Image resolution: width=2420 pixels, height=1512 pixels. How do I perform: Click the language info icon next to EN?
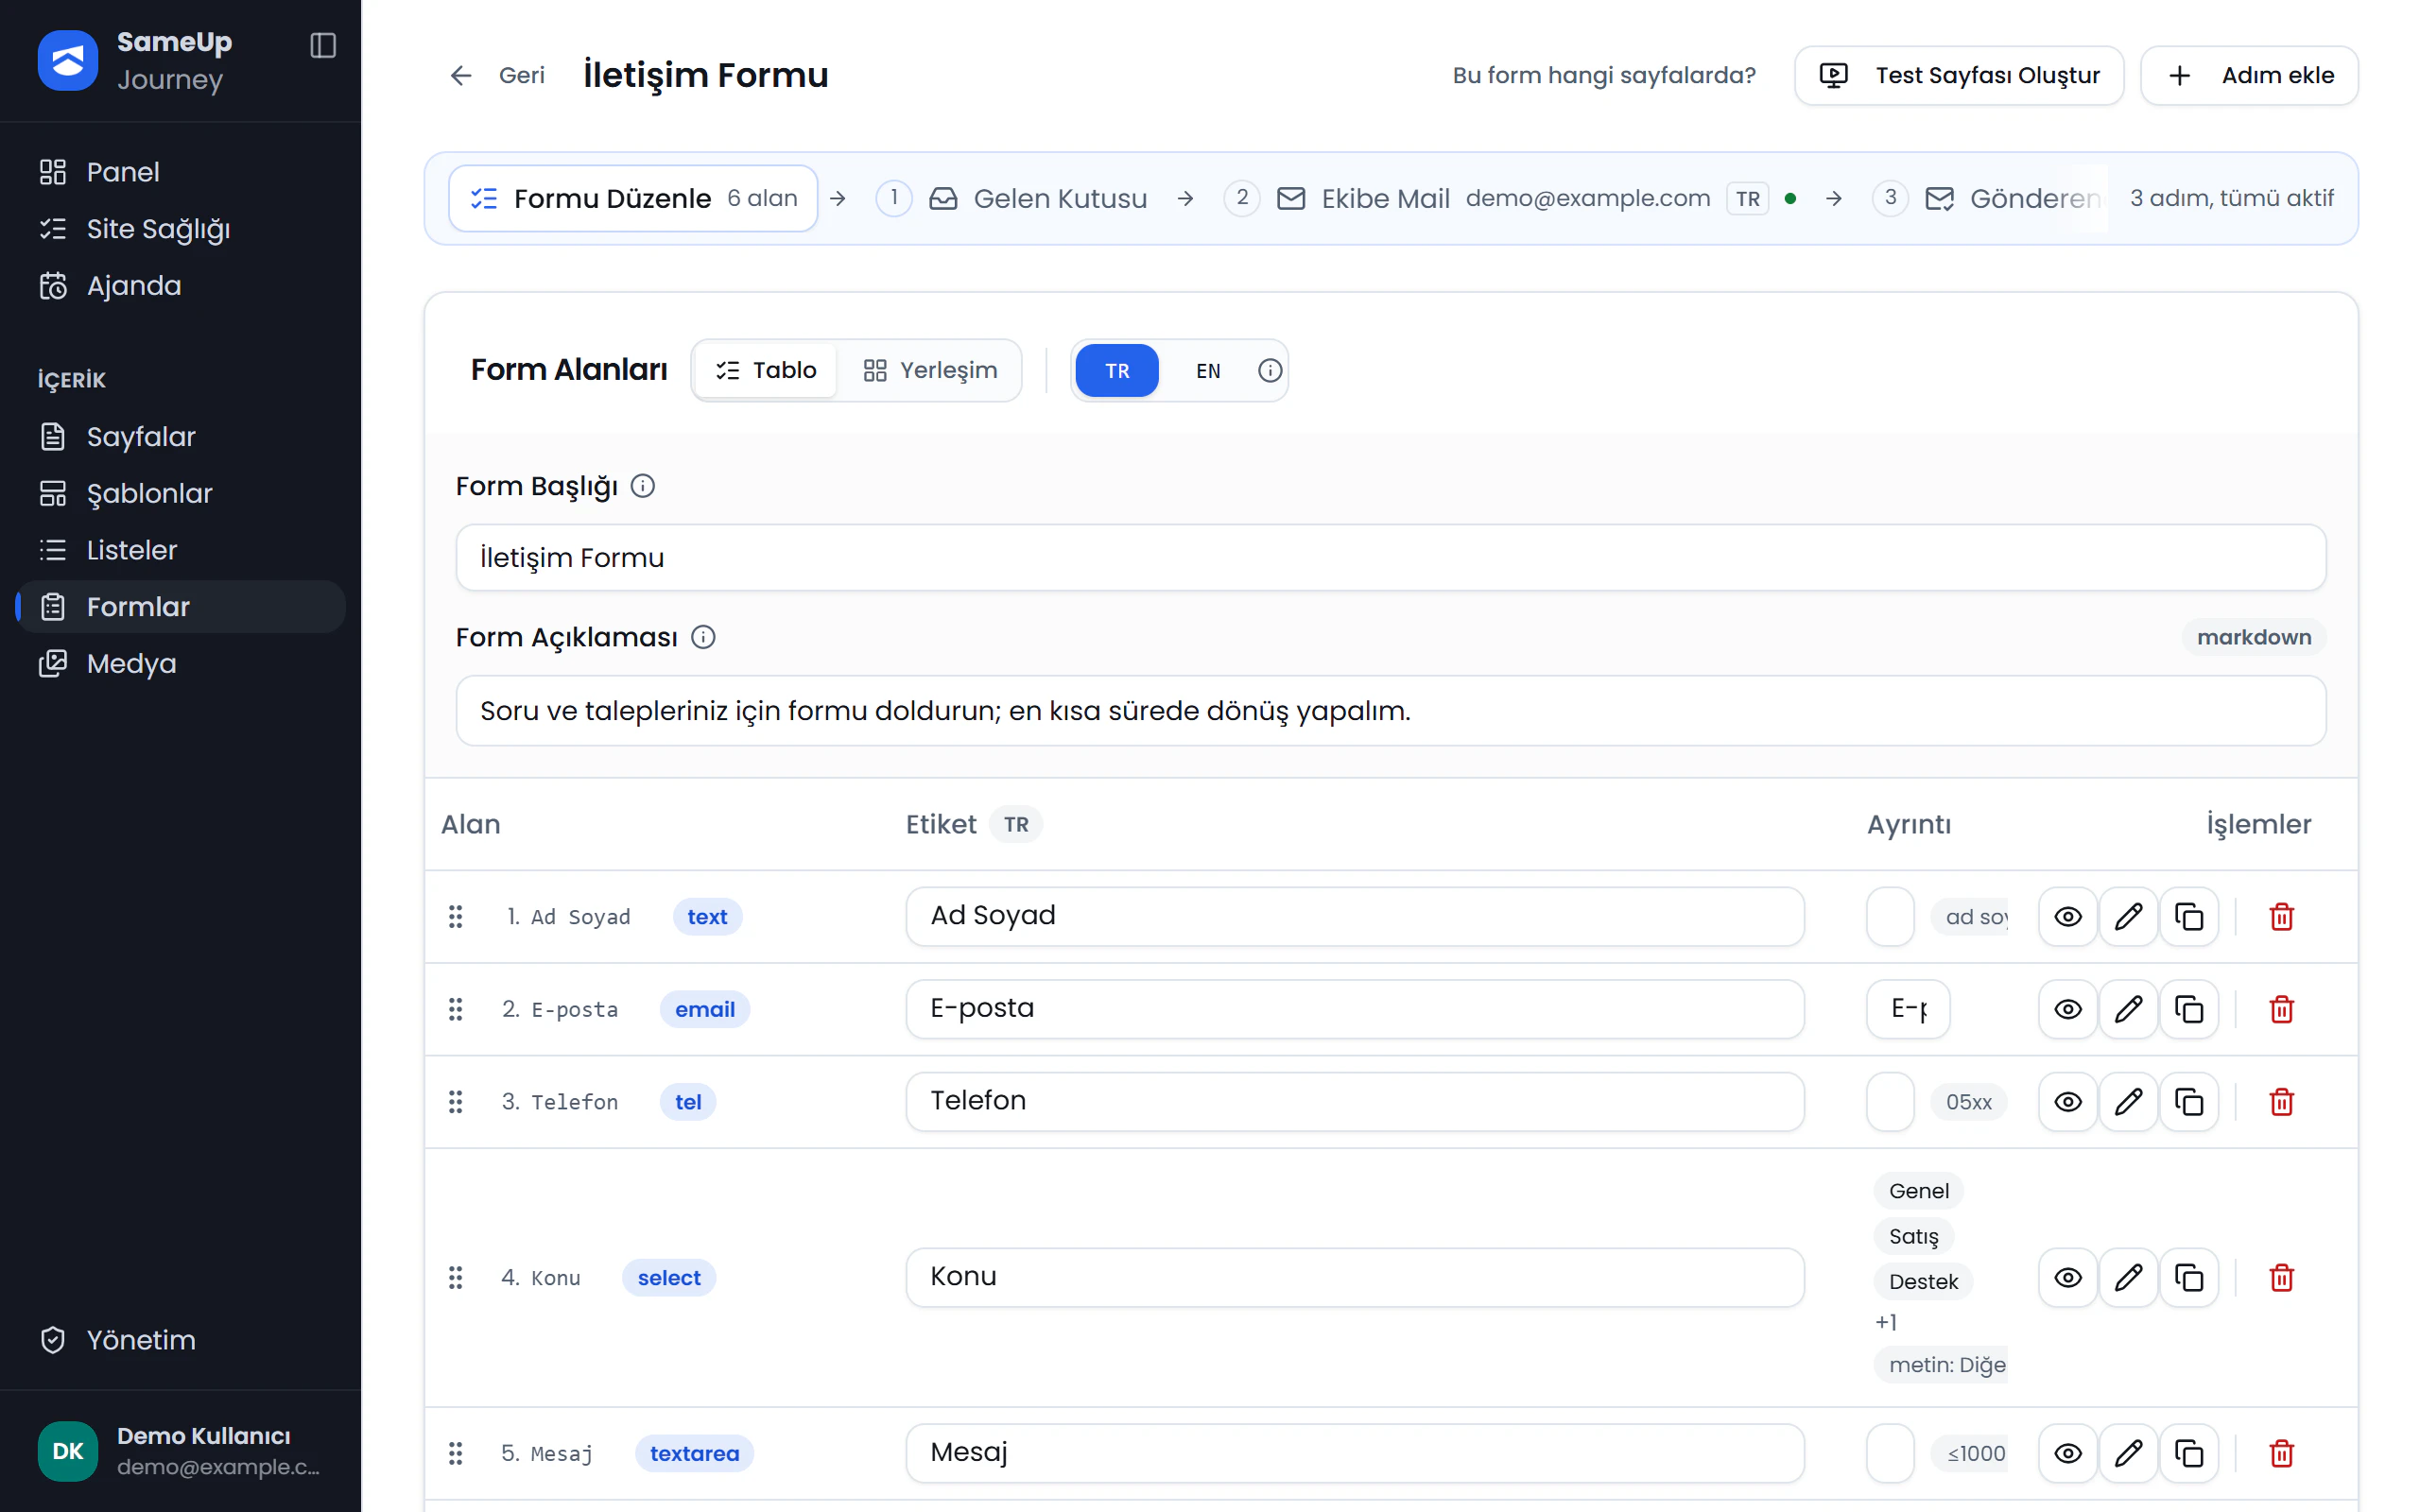point(1269,370)
